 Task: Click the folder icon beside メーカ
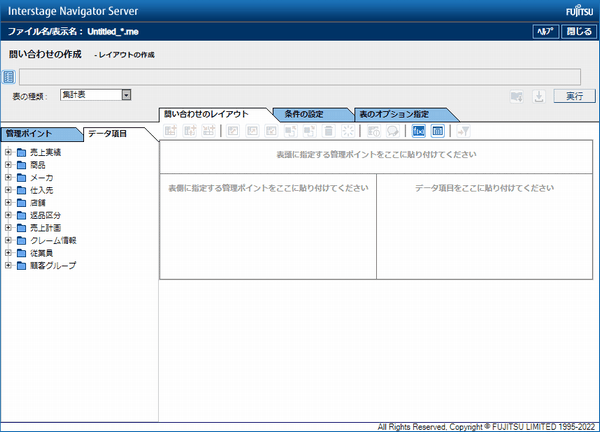[x=21, y=178]
